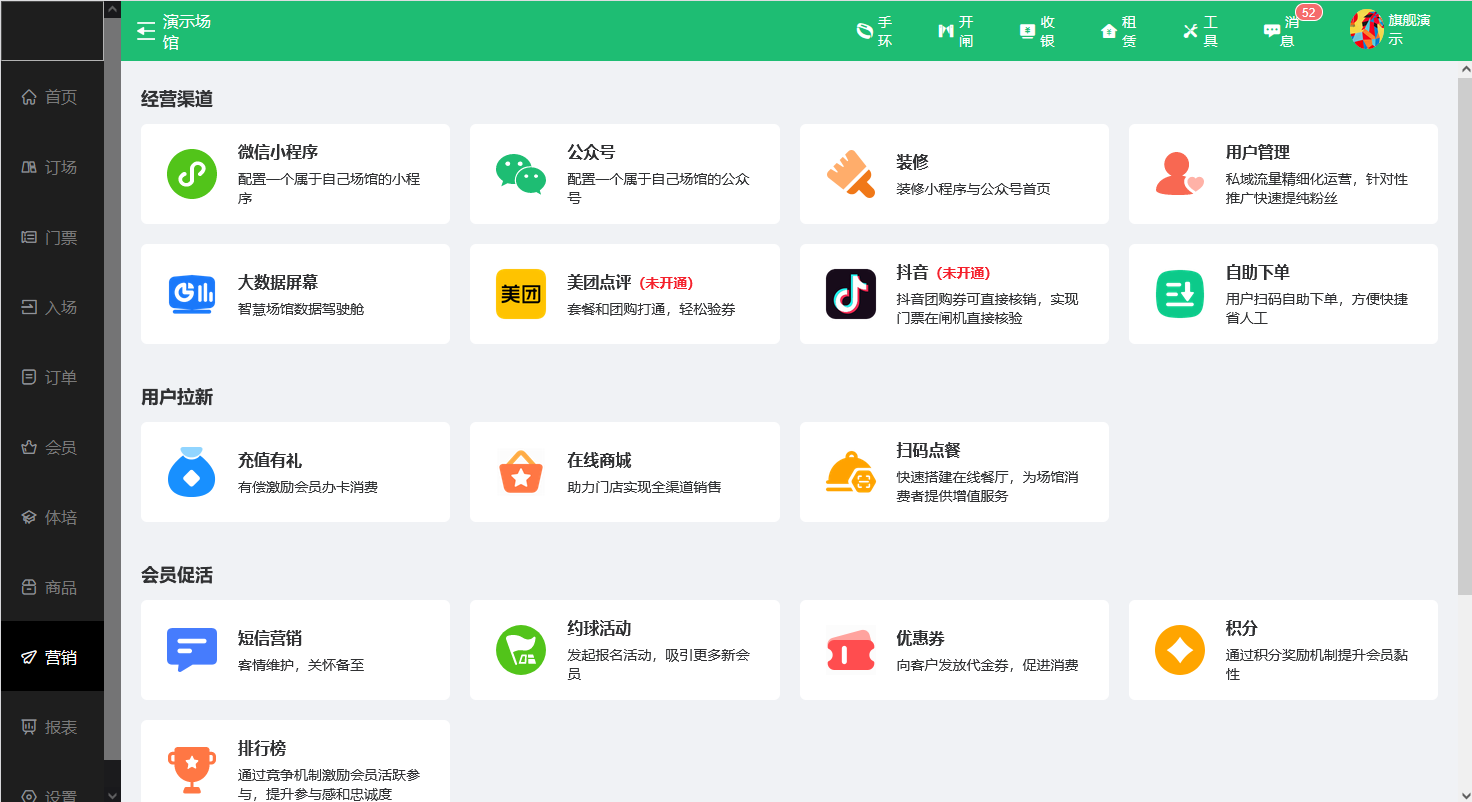
Task: Click the 充值有礼 recharge gift pouch icon
Action: tap(192, 471)
